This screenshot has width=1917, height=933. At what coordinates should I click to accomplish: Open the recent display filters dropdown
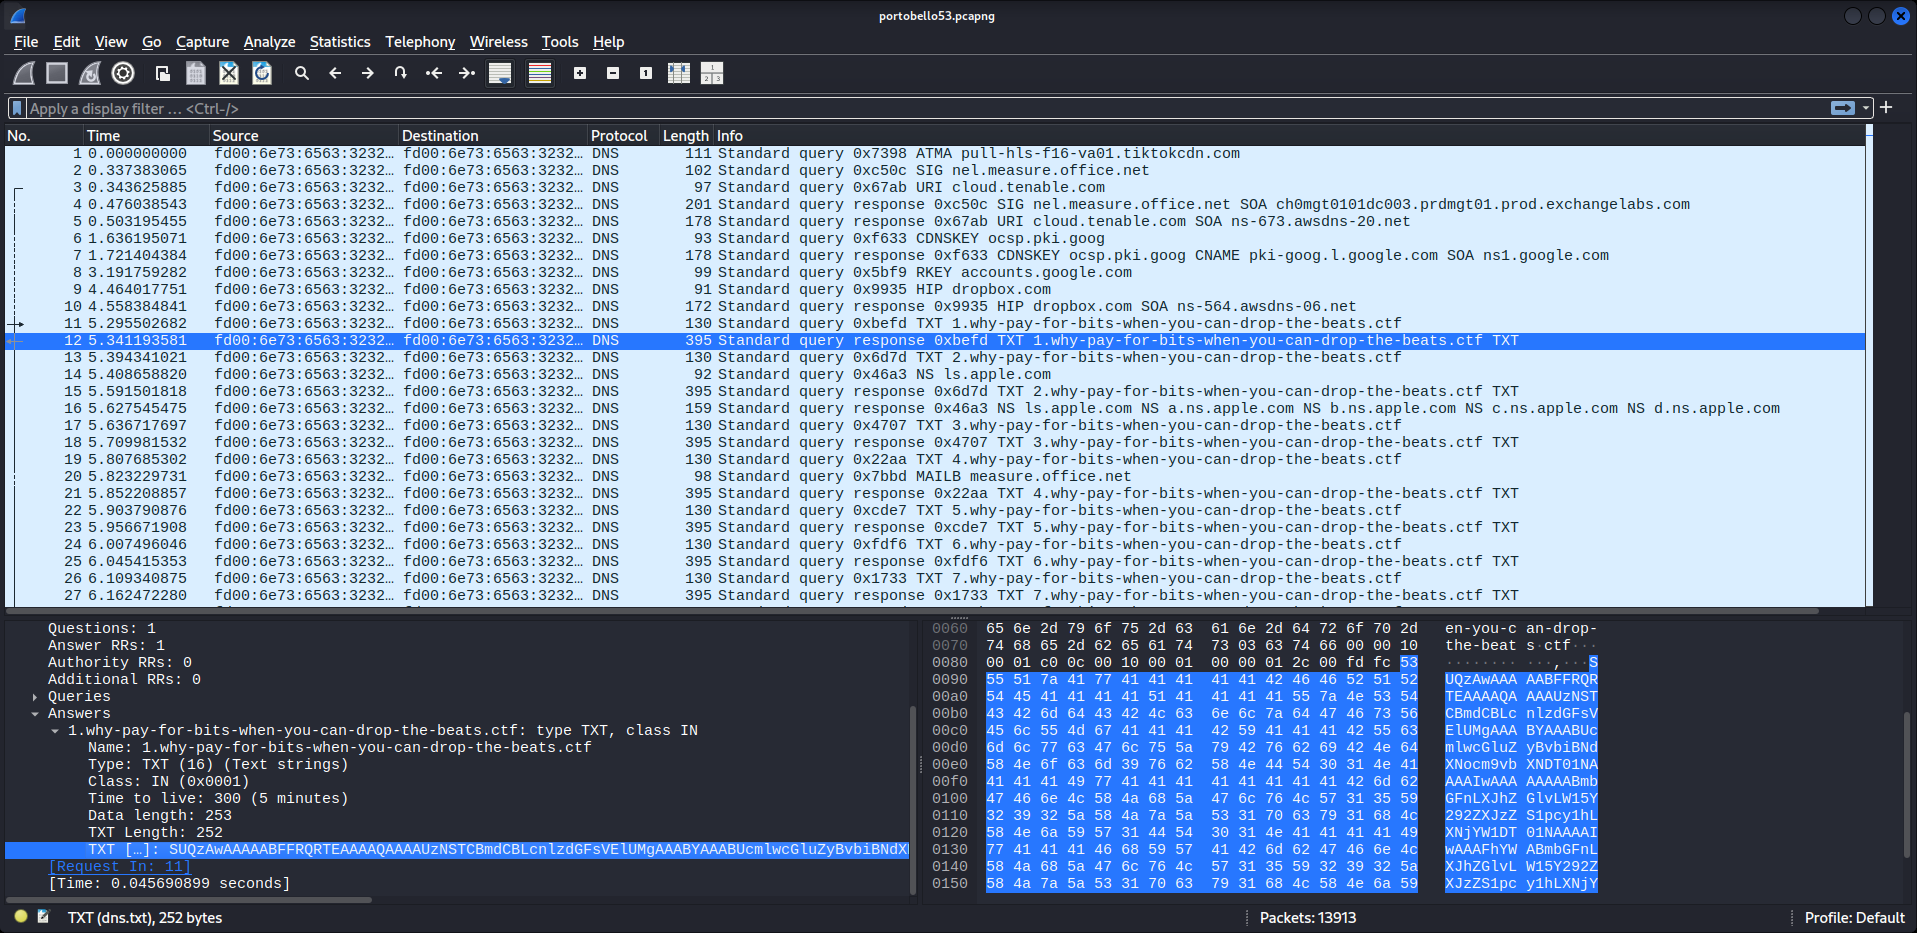[1866, 108]
